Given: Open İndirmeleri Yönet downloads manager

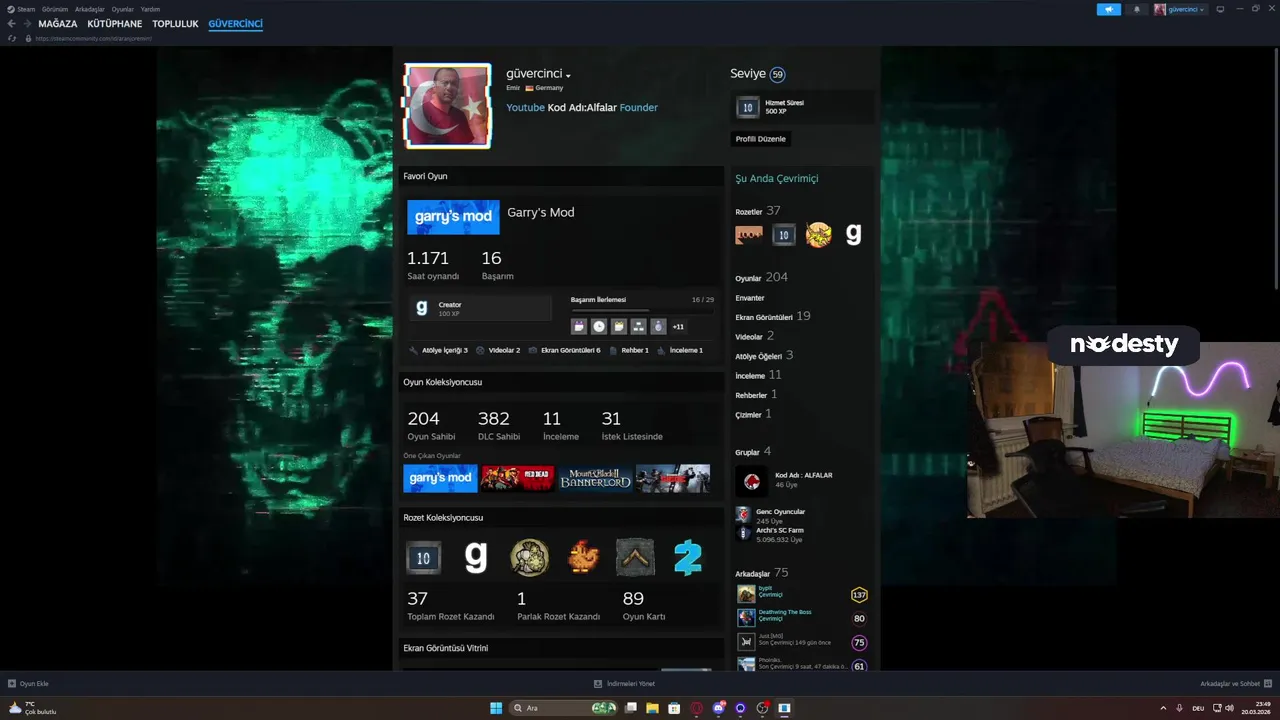Looking at the screenshot, I should click(x=624, y=684).
